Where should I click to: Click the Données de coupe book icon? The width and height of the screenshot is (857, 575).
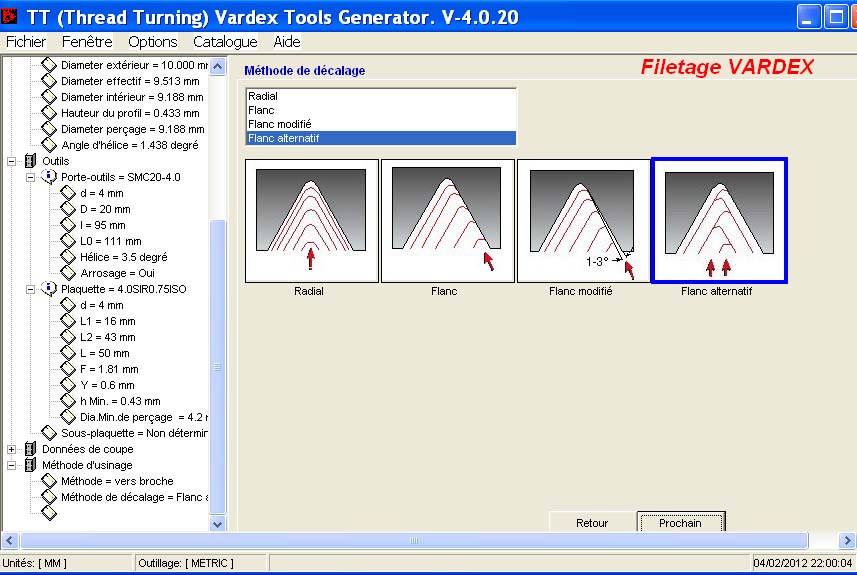tap(31, 449)
